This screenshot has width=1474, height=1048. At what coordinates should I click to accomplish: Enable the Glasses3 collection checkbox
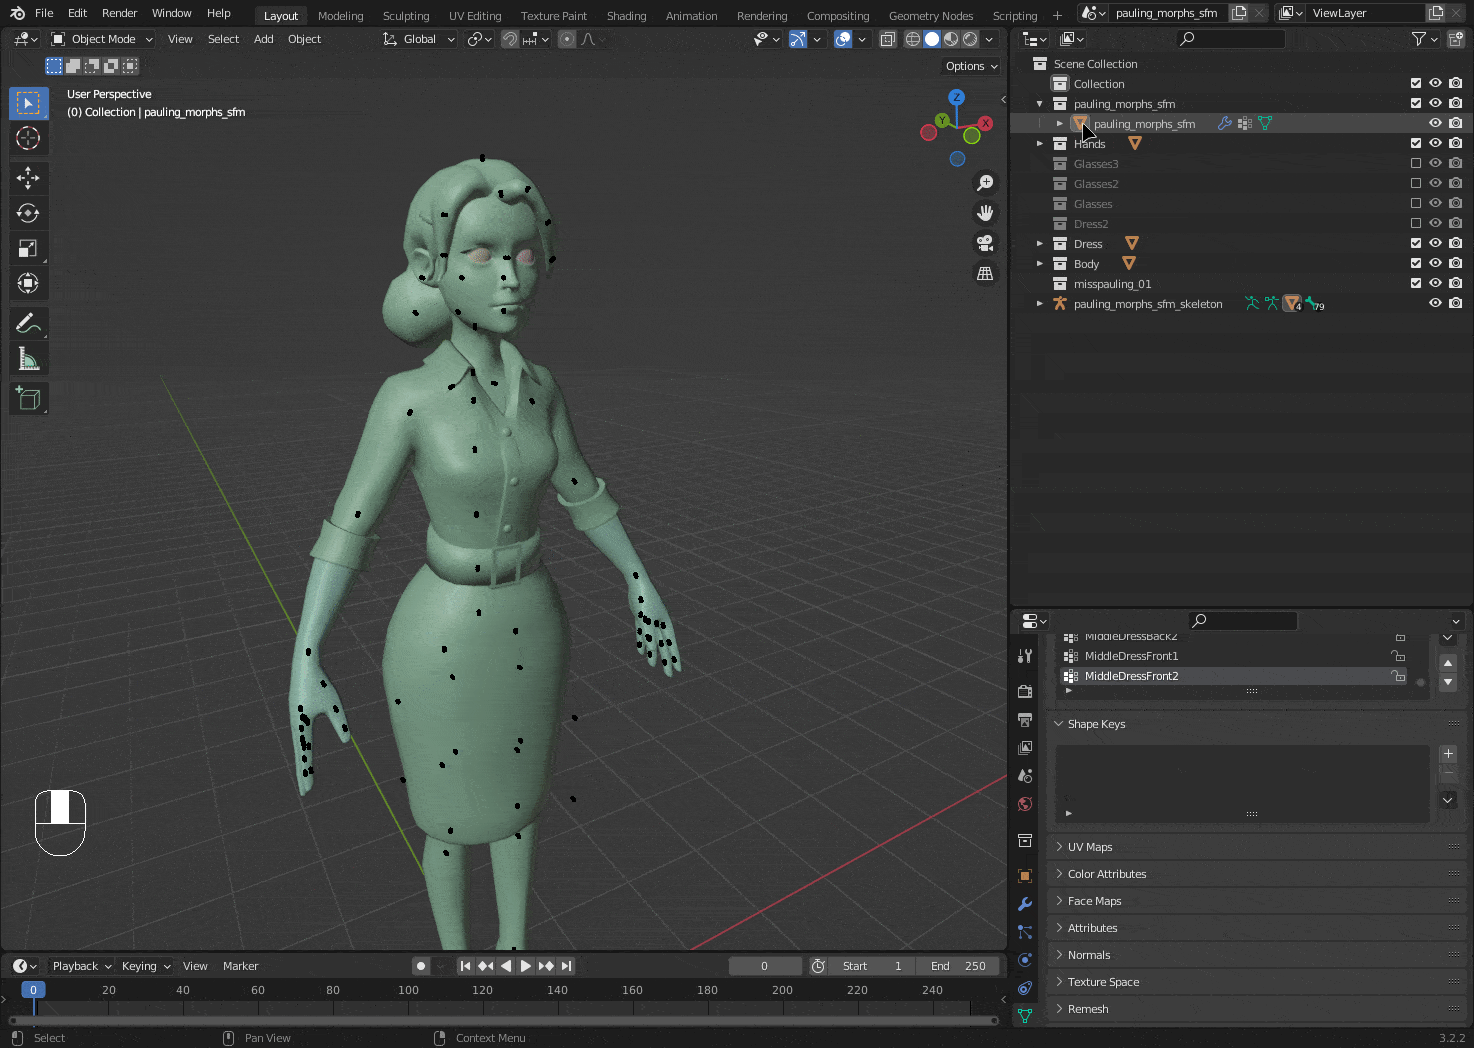[1415, 164]
